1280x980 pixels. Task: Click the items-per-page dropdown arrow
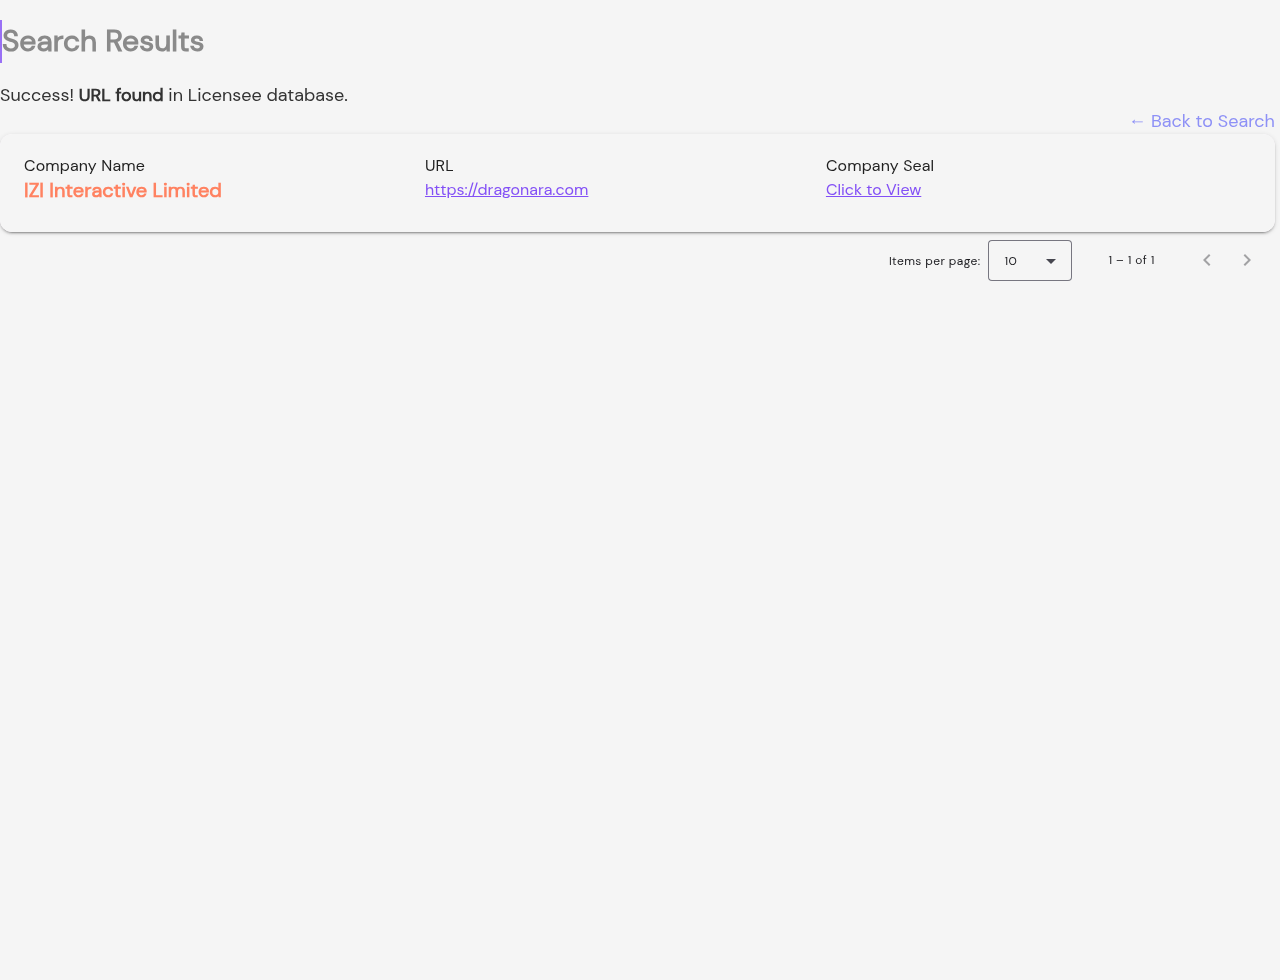click(x=1051, y=261)
